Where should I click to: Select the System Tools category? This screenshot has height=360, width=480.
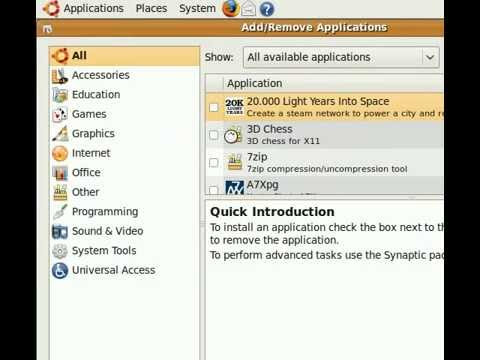pos(124,251)
